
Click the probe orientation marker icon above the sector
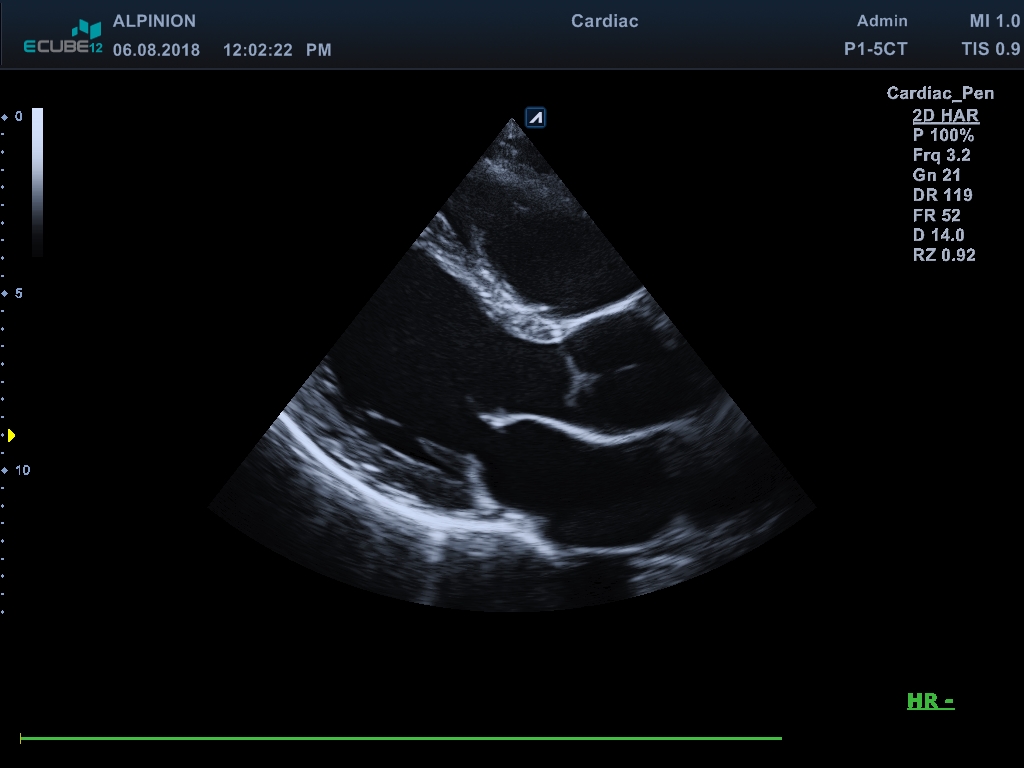(536, 118)
